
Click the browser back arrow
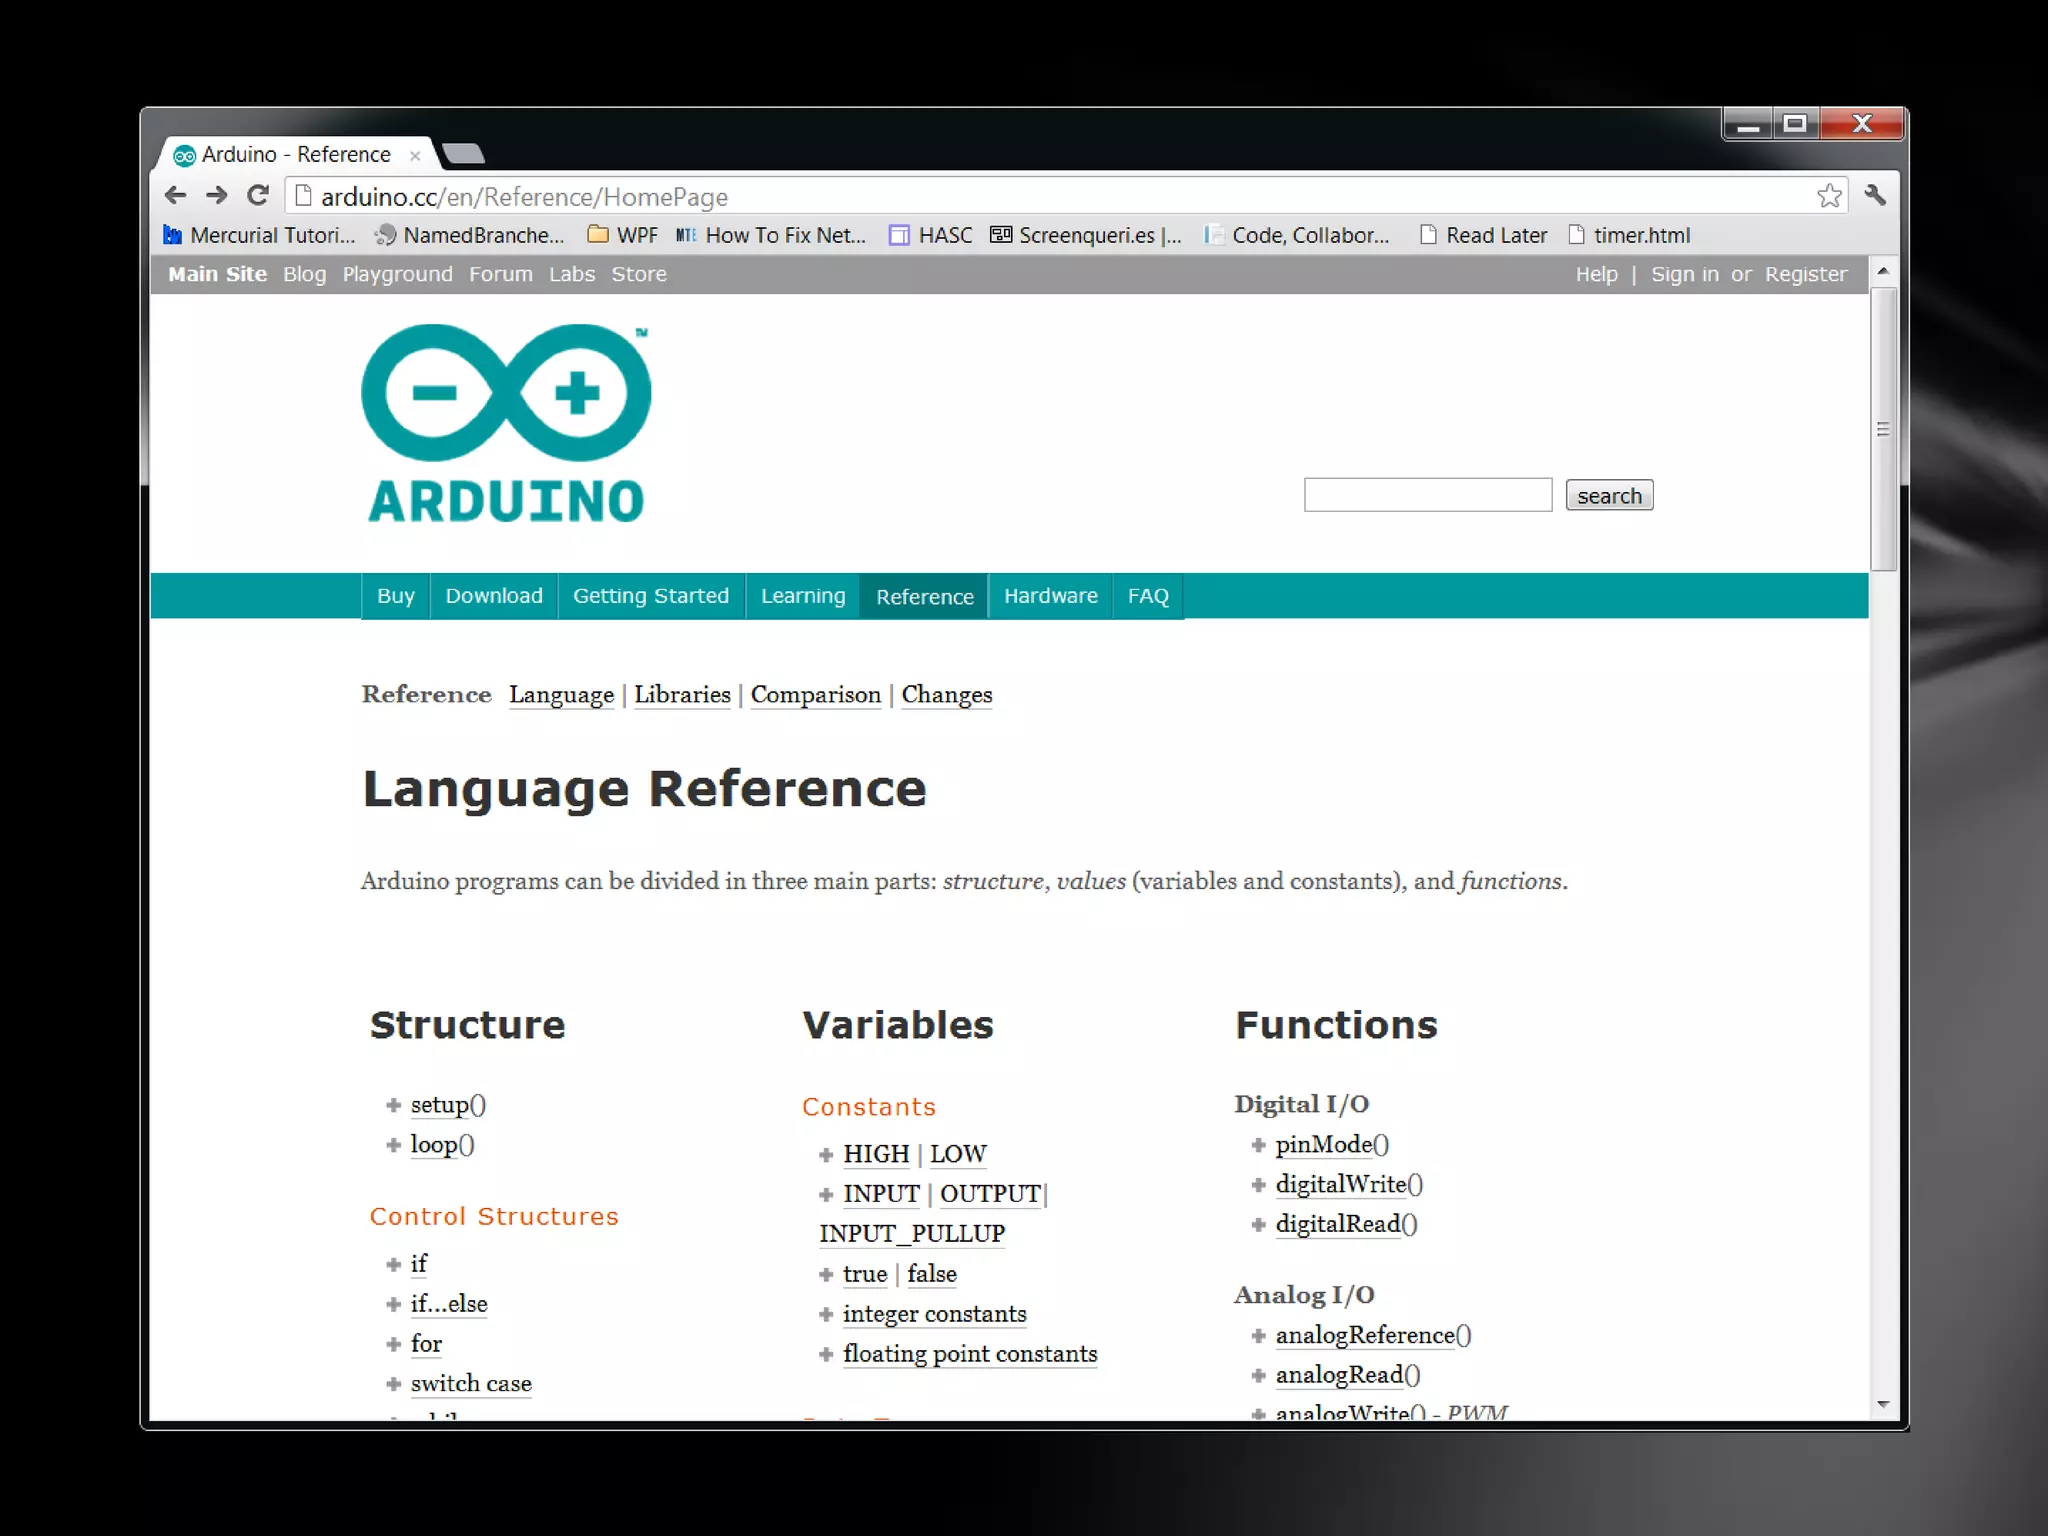coord(175,195)
